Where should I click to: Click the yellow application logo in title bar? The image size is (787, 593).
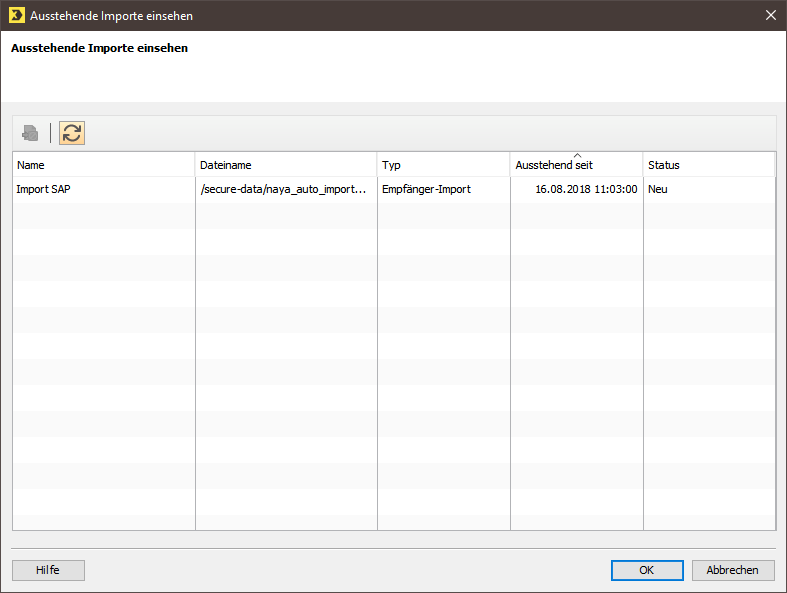17,16
